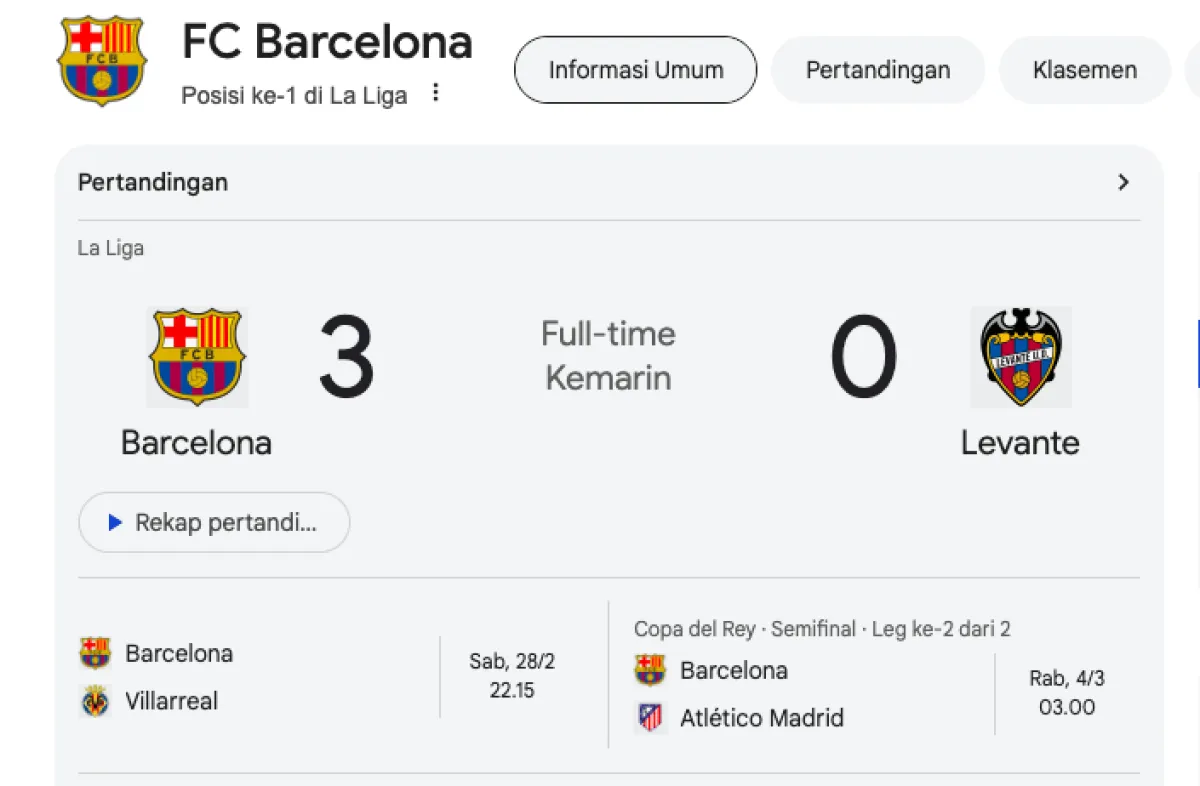Click the Villarreal crest icon

95,701
